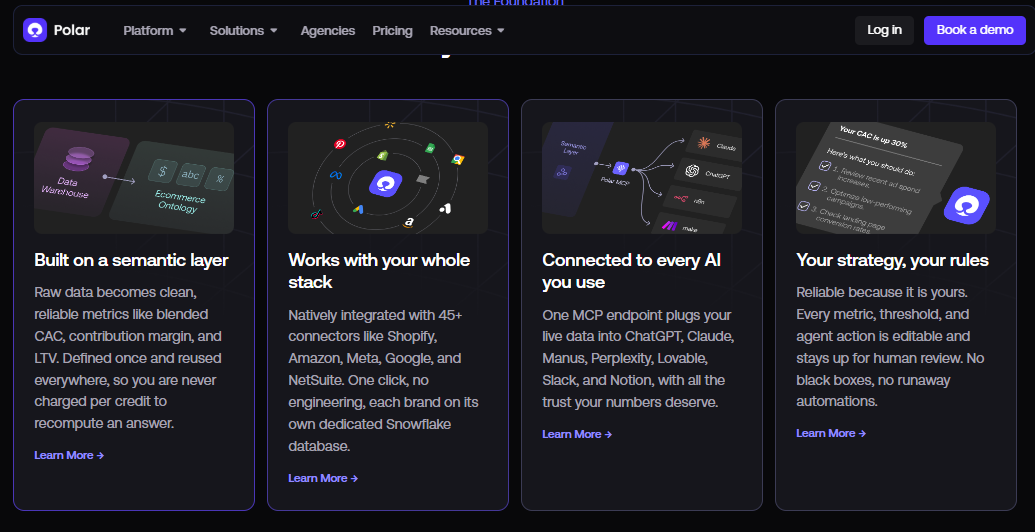
Task: Click the Connected to every AI you use heading
Action: [x=632, y=271]
